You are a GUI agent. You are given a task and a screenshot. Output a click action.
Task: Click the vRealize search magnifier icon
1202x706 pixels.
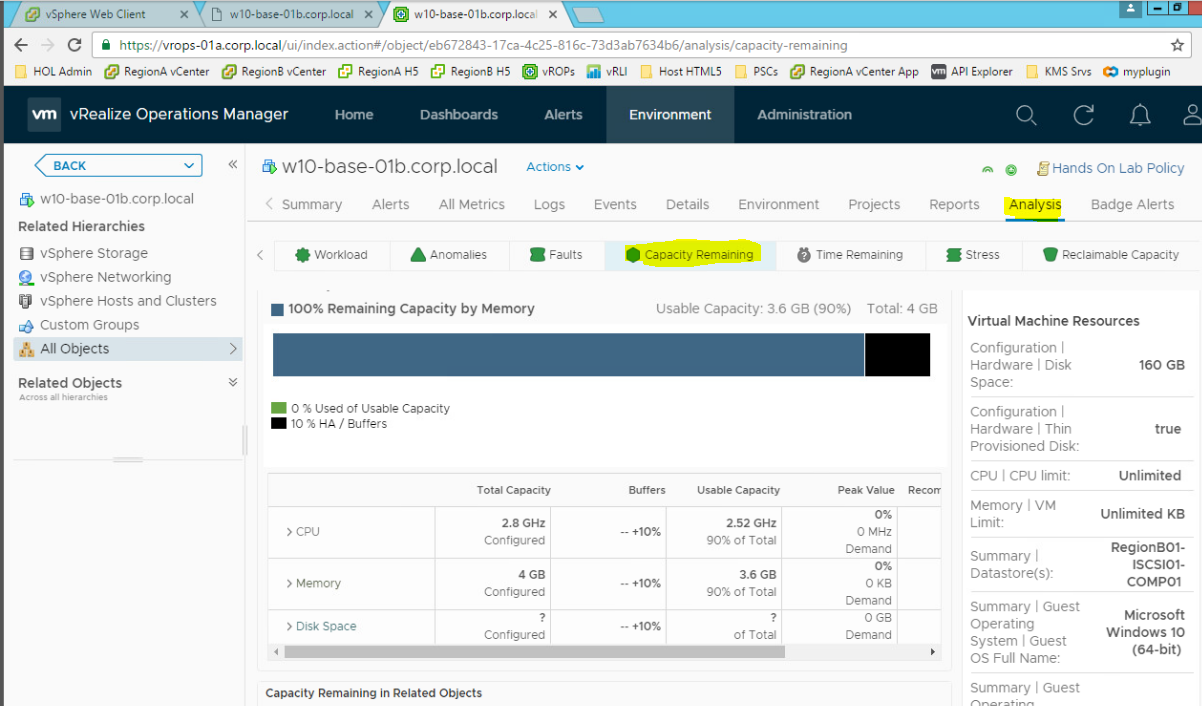point(1026,115)
